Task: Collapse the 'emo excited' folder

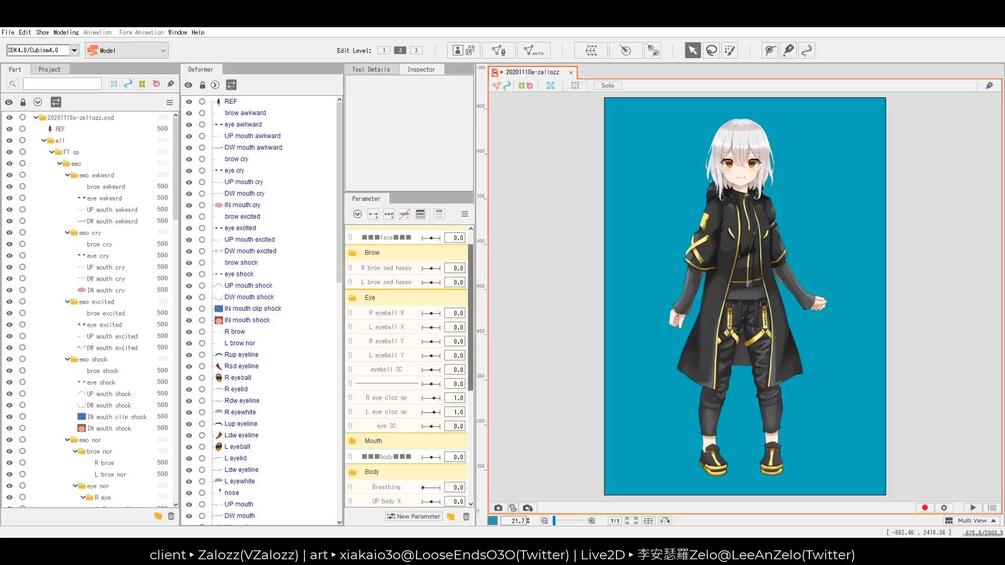Action: (x=67, y=302)
